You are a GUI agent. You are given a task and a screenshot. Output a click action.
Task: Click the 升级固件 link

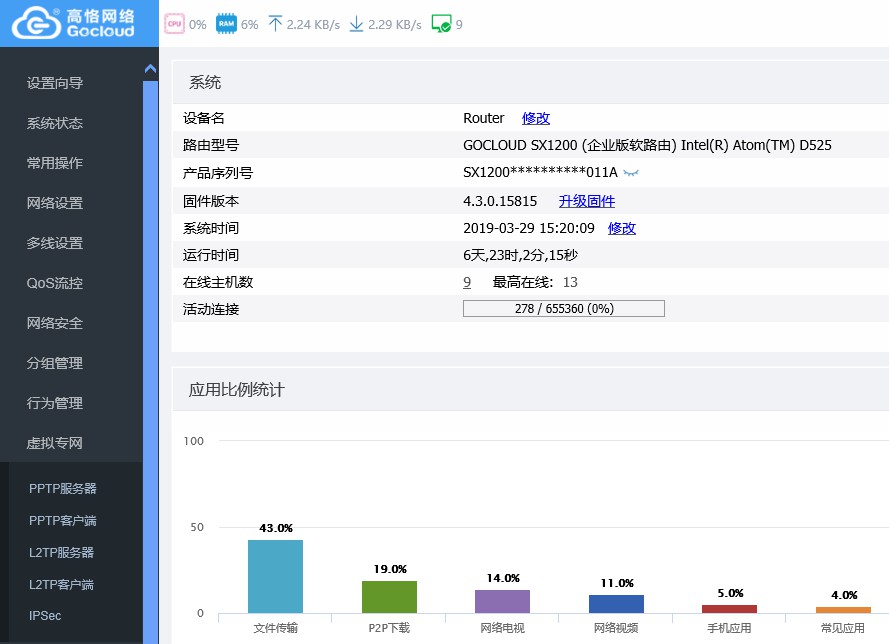click(587, 201)
